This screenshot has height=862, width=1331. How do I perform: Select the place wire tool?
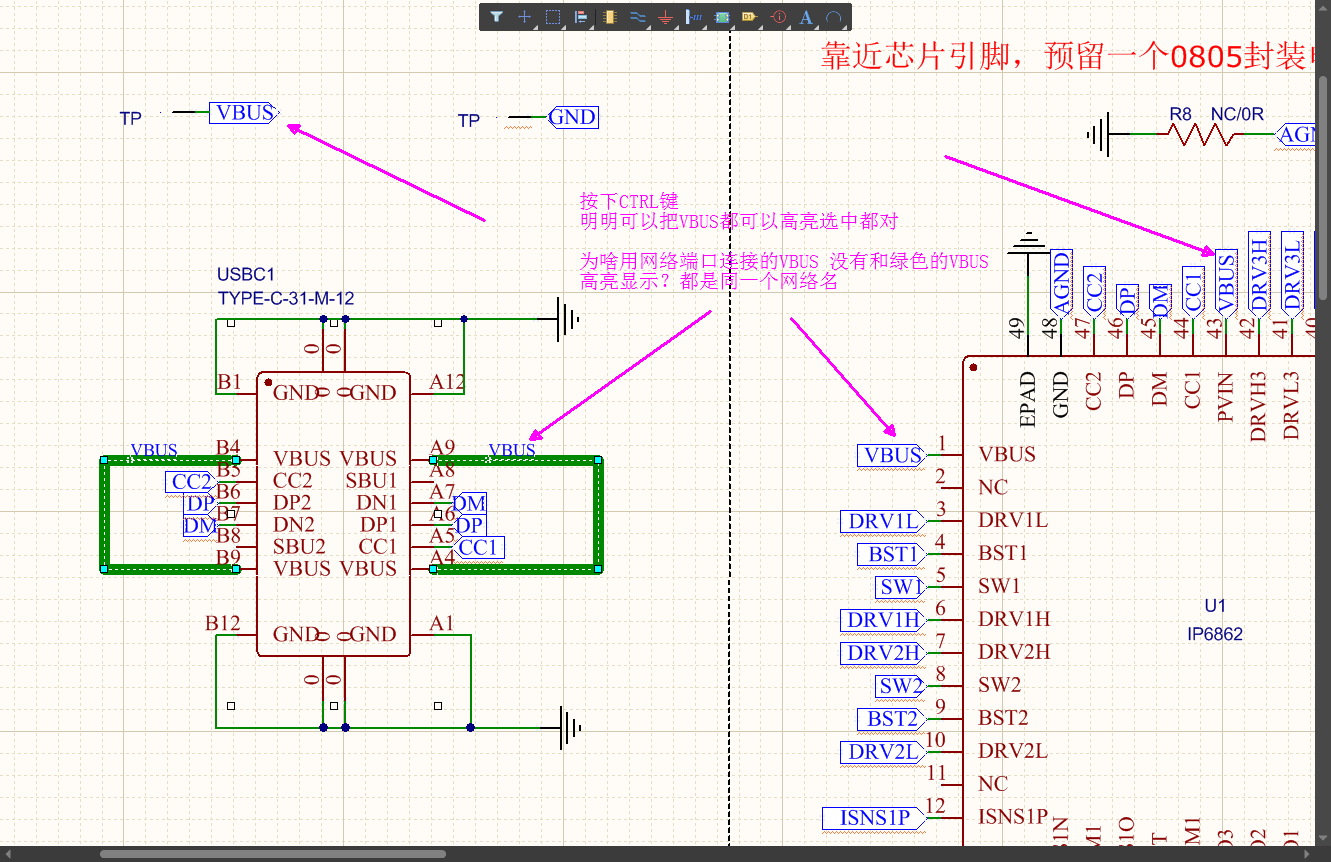[x=637, y=17]
